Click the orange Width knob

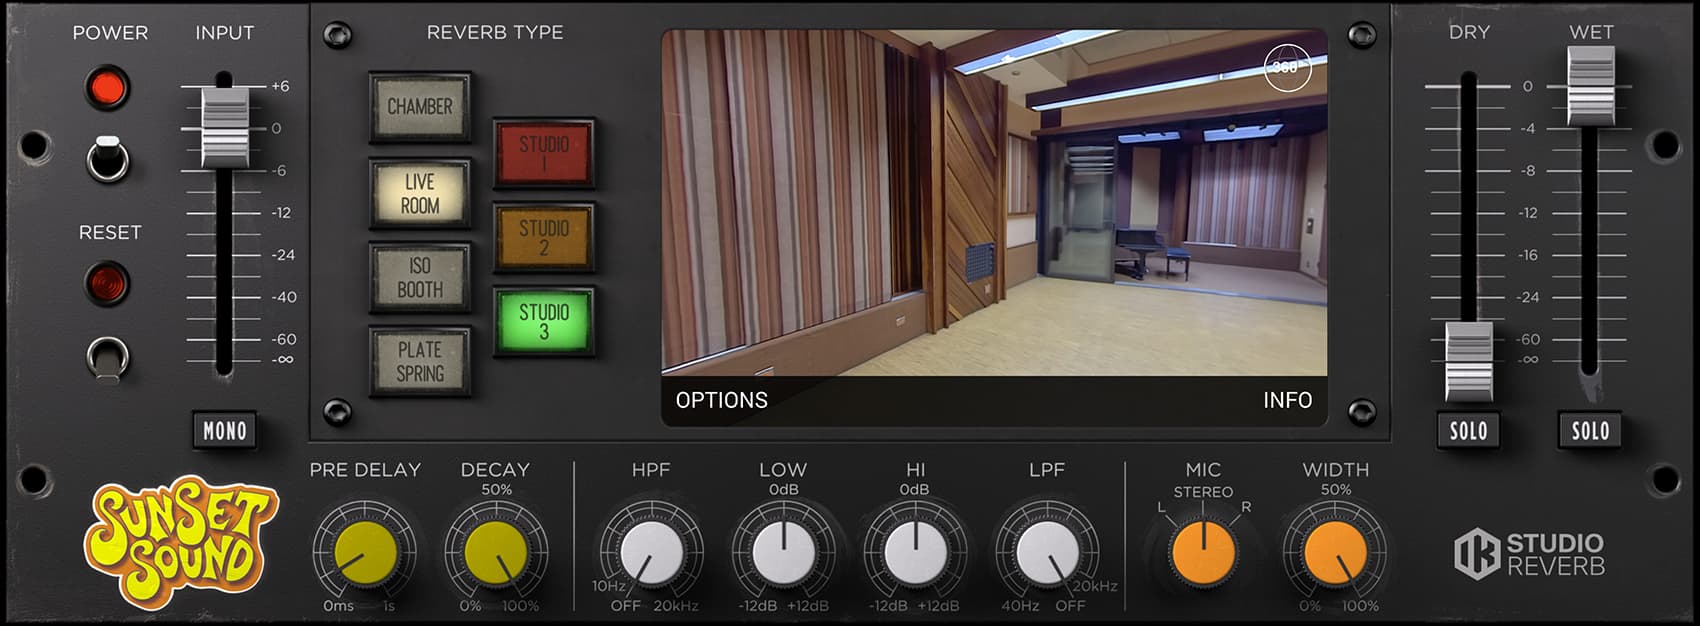point(1336,553)
